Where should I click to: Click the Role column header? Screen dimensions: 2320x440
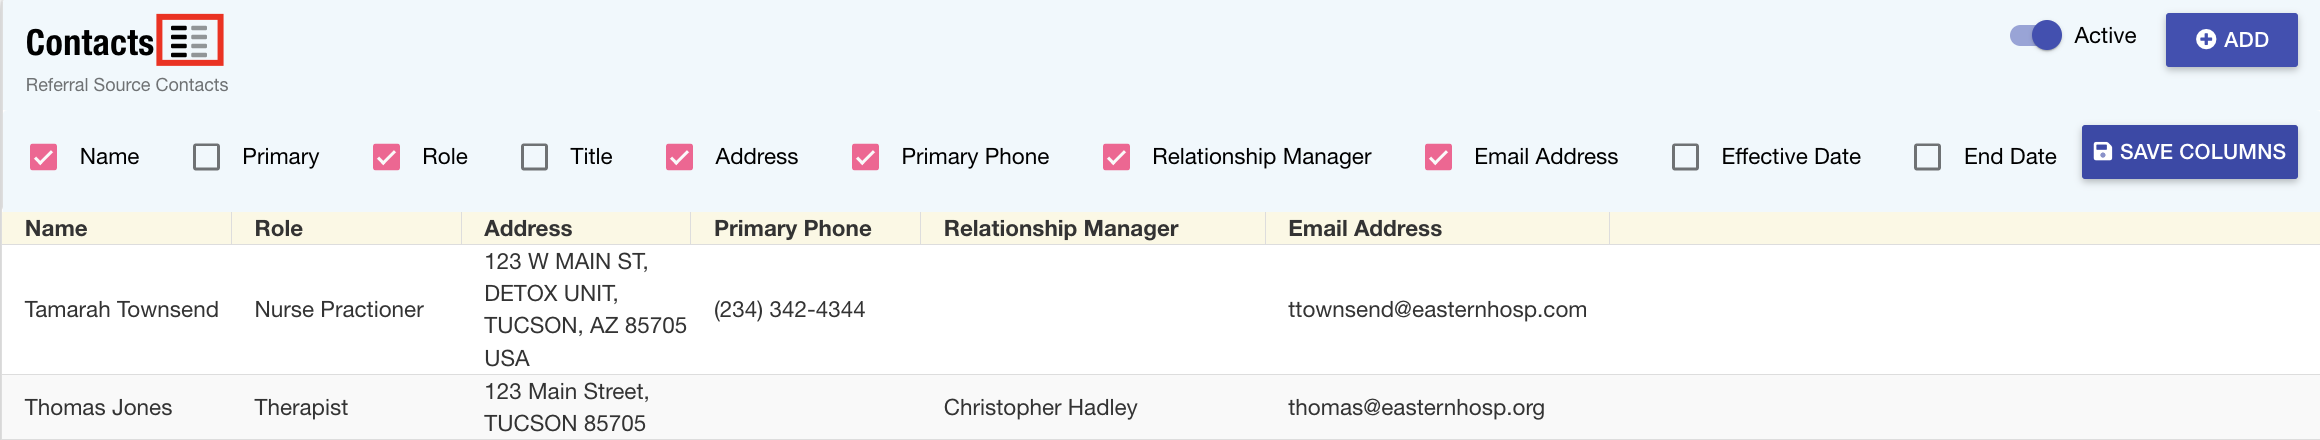pos(278,228)
